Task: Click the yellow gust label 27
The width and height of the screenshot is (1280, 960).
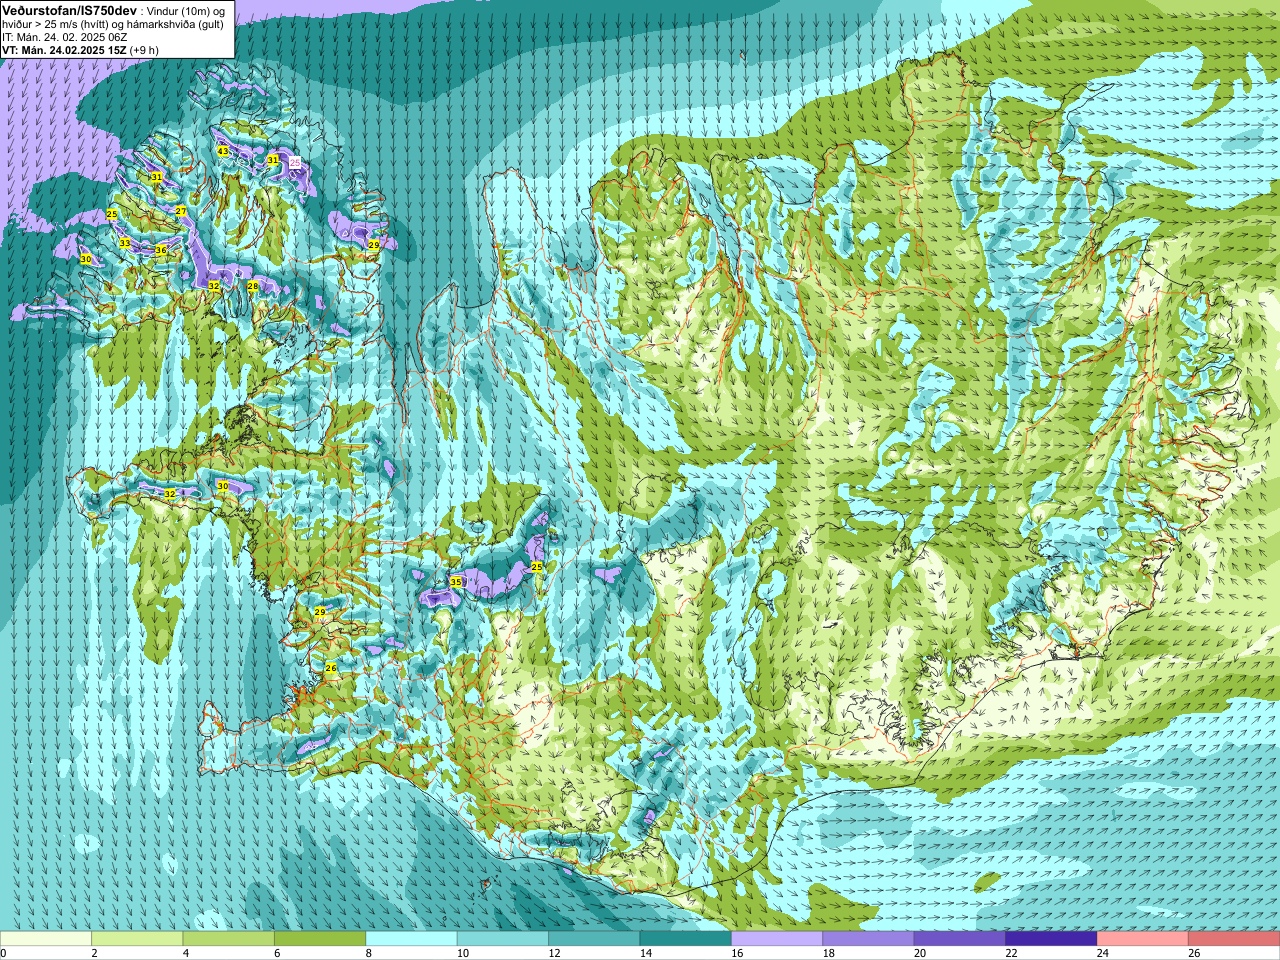Action: click(181, 211)
